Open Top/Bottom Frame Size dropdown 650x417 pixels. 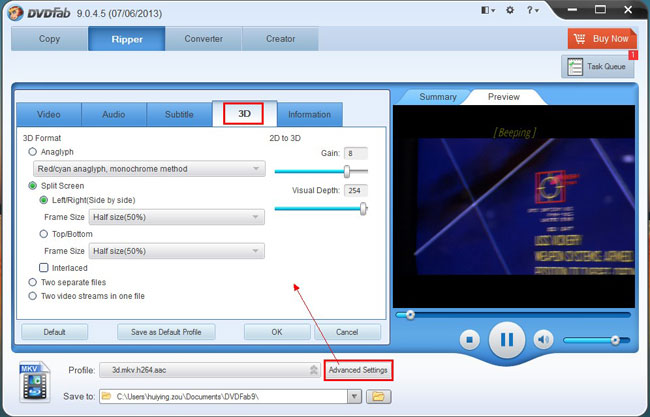[x=177, y=251]
